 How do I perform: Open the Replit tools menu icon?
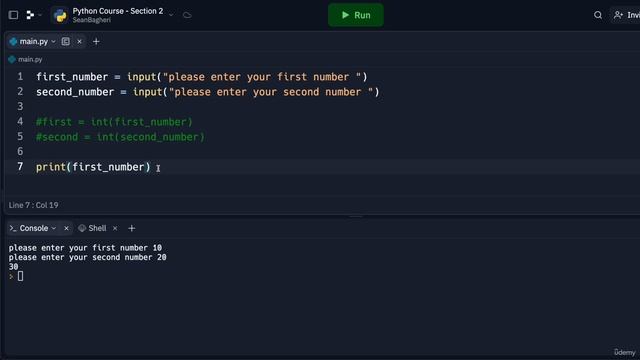30,15
